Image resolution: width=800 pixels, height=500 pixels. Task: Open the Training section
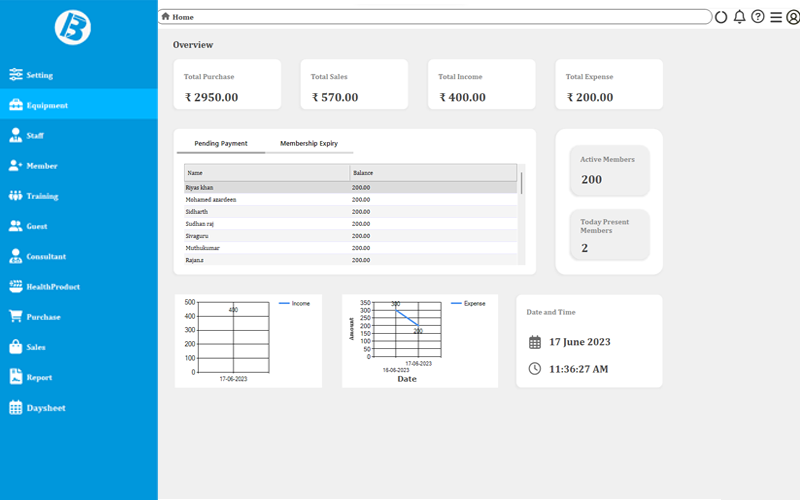79,195
